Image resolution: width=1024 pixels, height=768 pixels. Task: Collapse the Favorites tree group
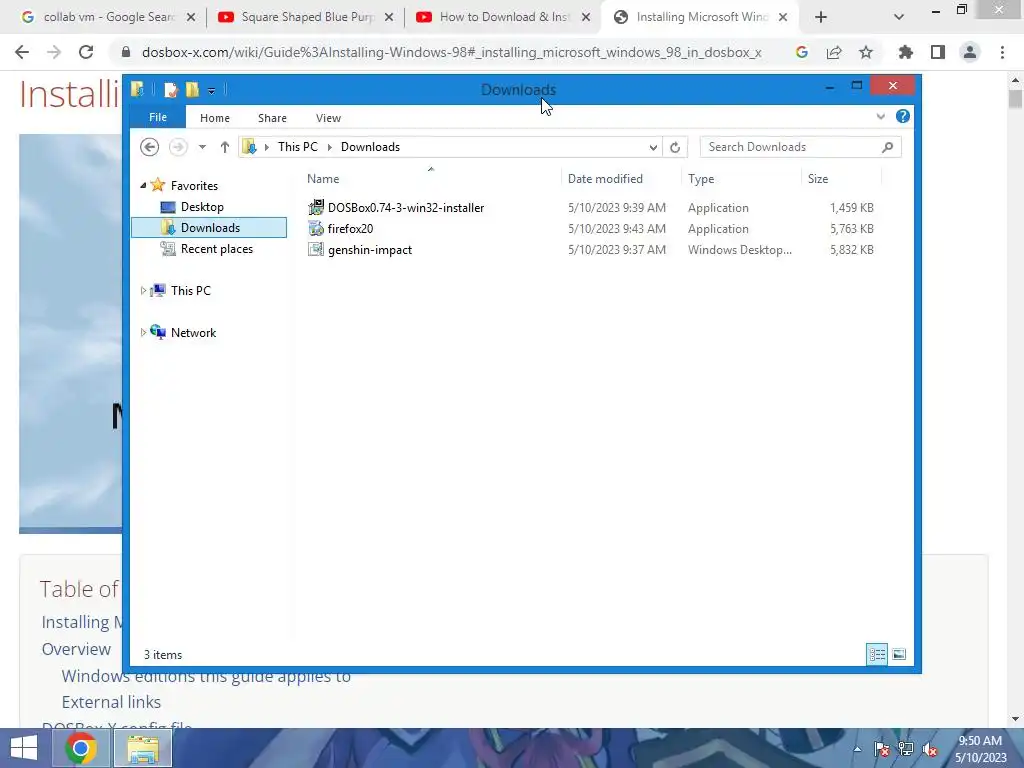pyautogui.click(x=143, y=185)
